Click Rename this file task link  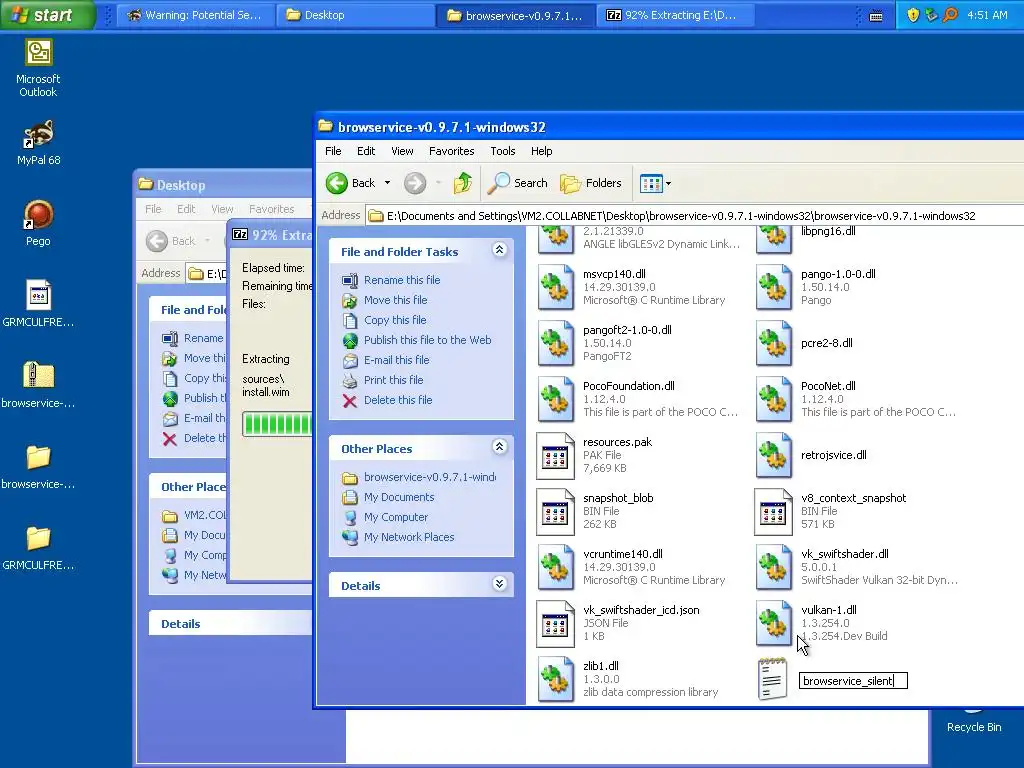click(402, 280)
